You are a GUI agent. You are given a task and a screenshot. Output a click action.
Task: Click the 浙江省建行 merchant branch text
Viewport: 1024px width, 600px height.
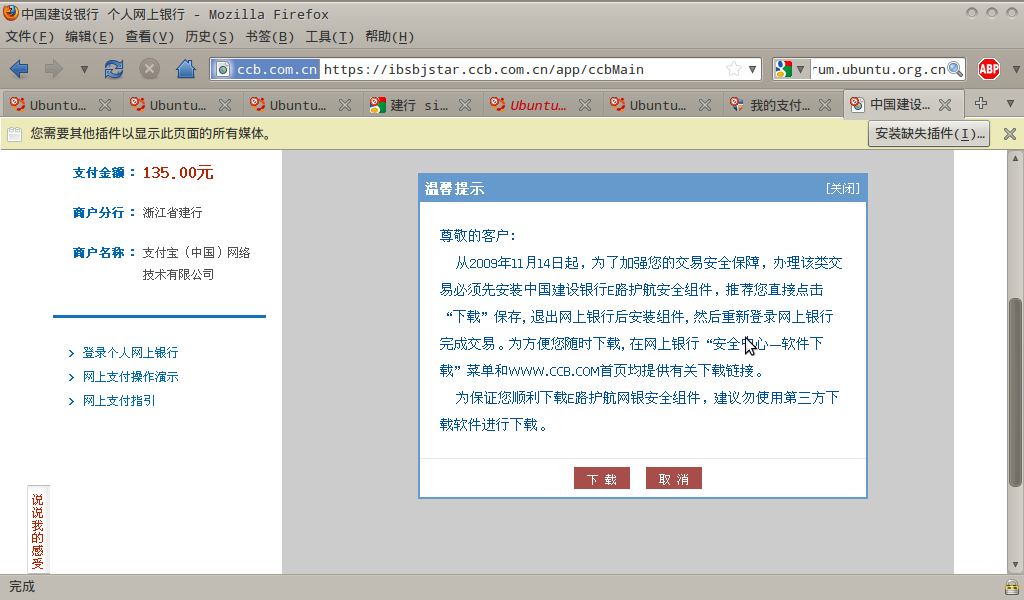point(172,213)
